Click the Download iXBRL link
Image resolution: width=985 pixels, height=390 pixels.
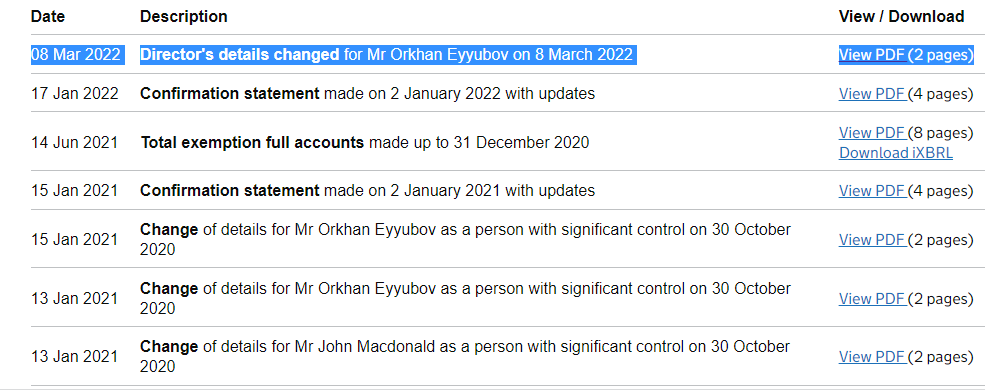point(896,153)
